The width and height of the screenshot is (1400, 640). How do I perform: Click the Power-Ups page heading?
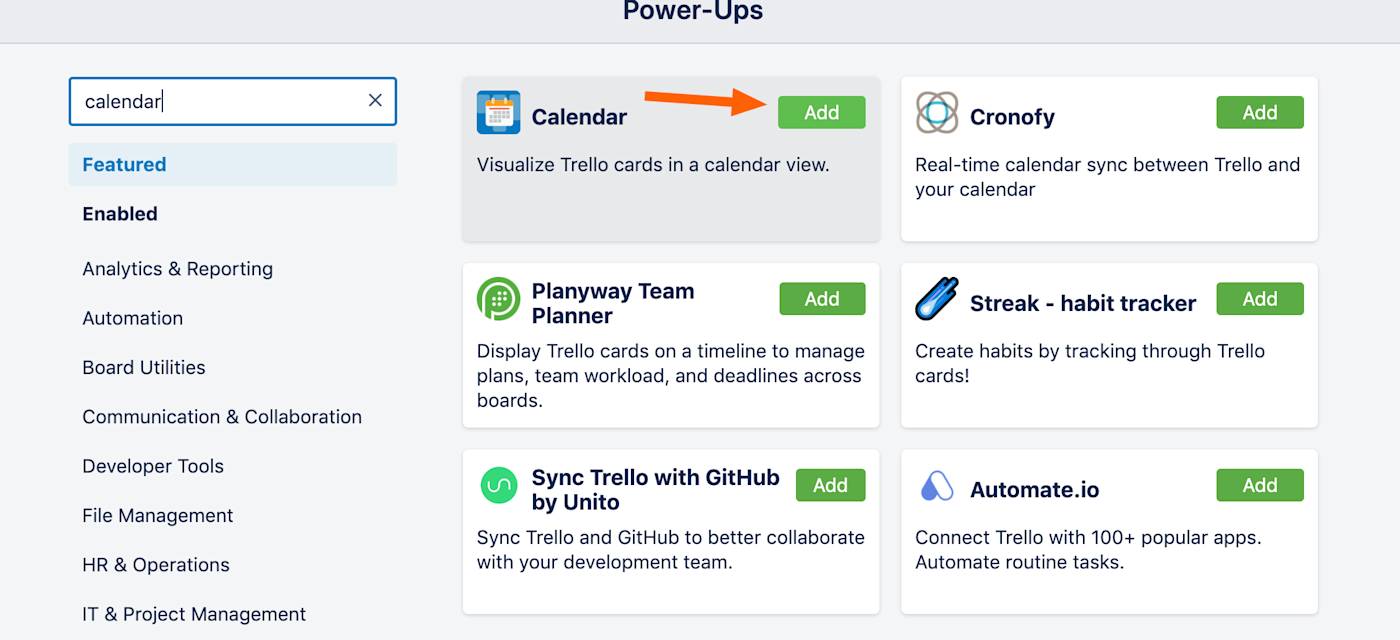(693, 11)
